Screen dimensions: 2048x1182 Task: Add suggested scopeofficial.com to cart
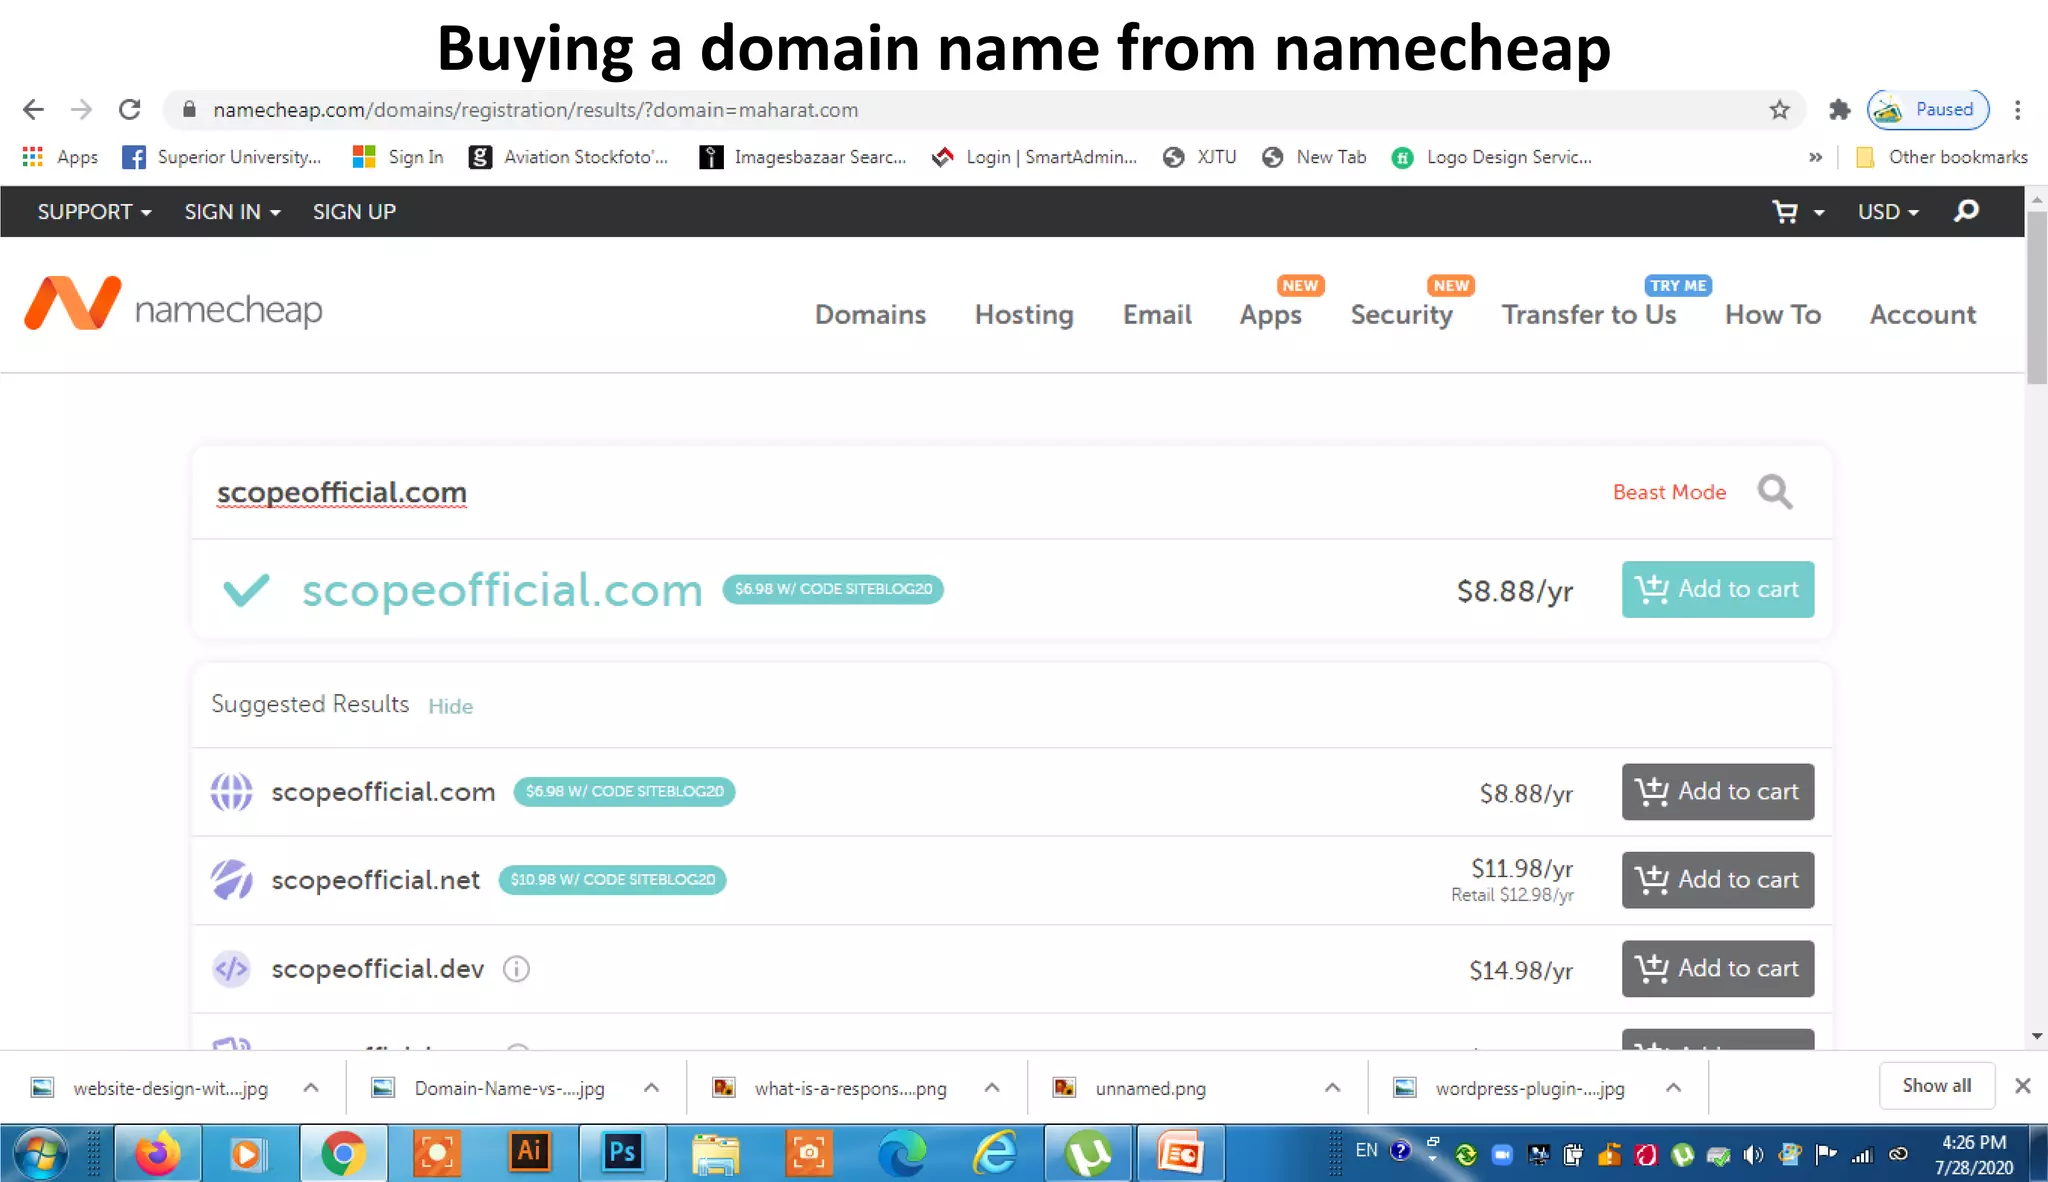pos(1717,792)
